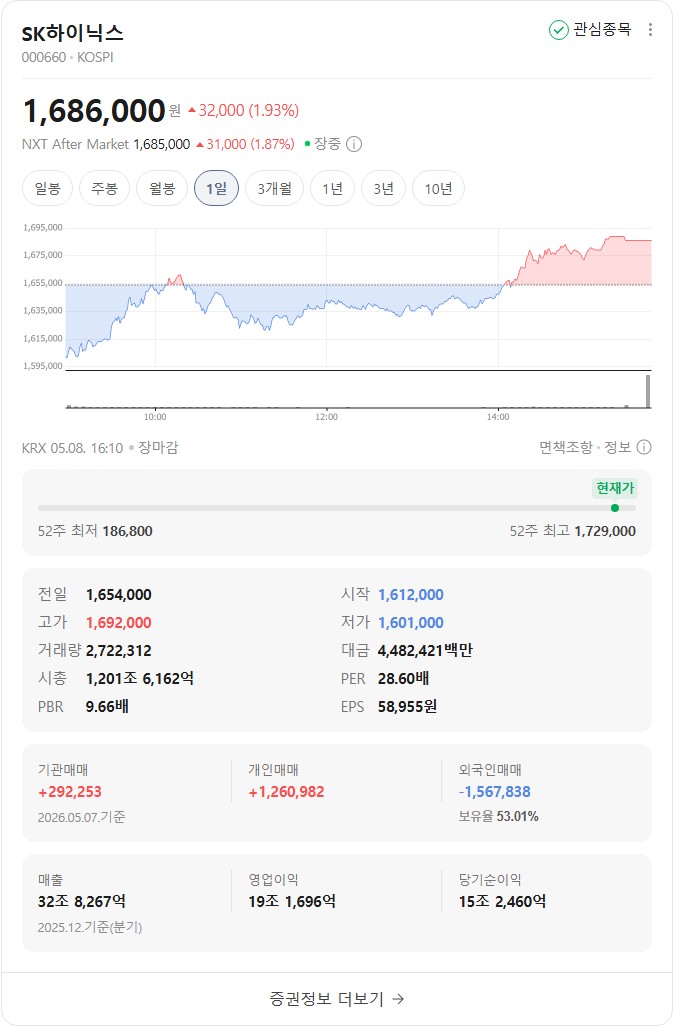Click the 14:00 time axis label
The width and height of the screenshot is (673, 1026).
[x=498, y=417]
